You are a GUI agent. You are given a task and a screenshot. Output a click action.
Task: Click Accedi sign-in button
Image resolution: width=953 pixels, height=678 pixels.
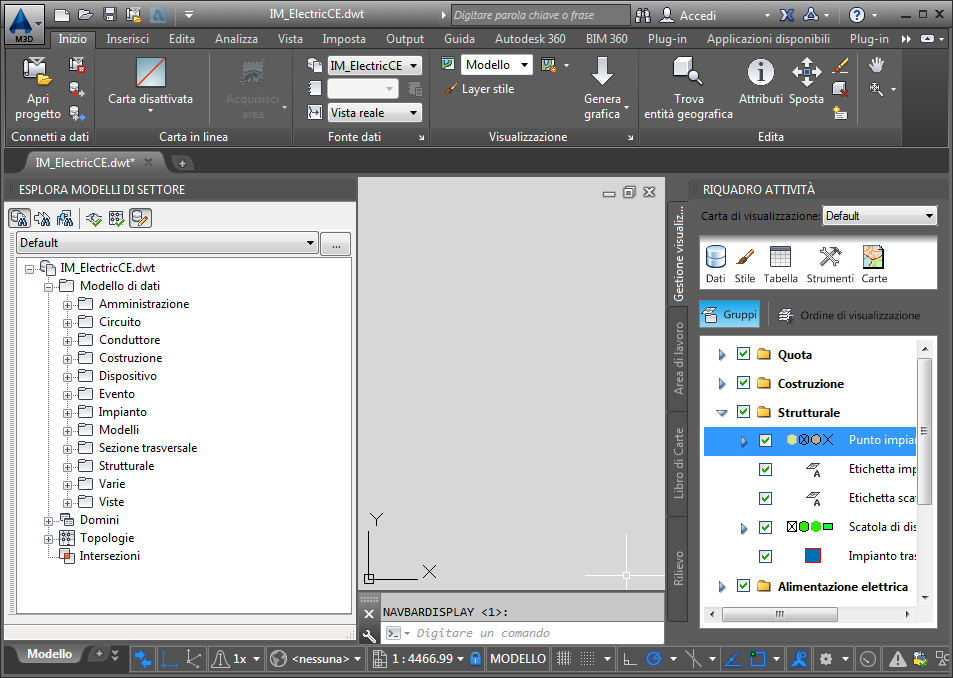[688, 15]
